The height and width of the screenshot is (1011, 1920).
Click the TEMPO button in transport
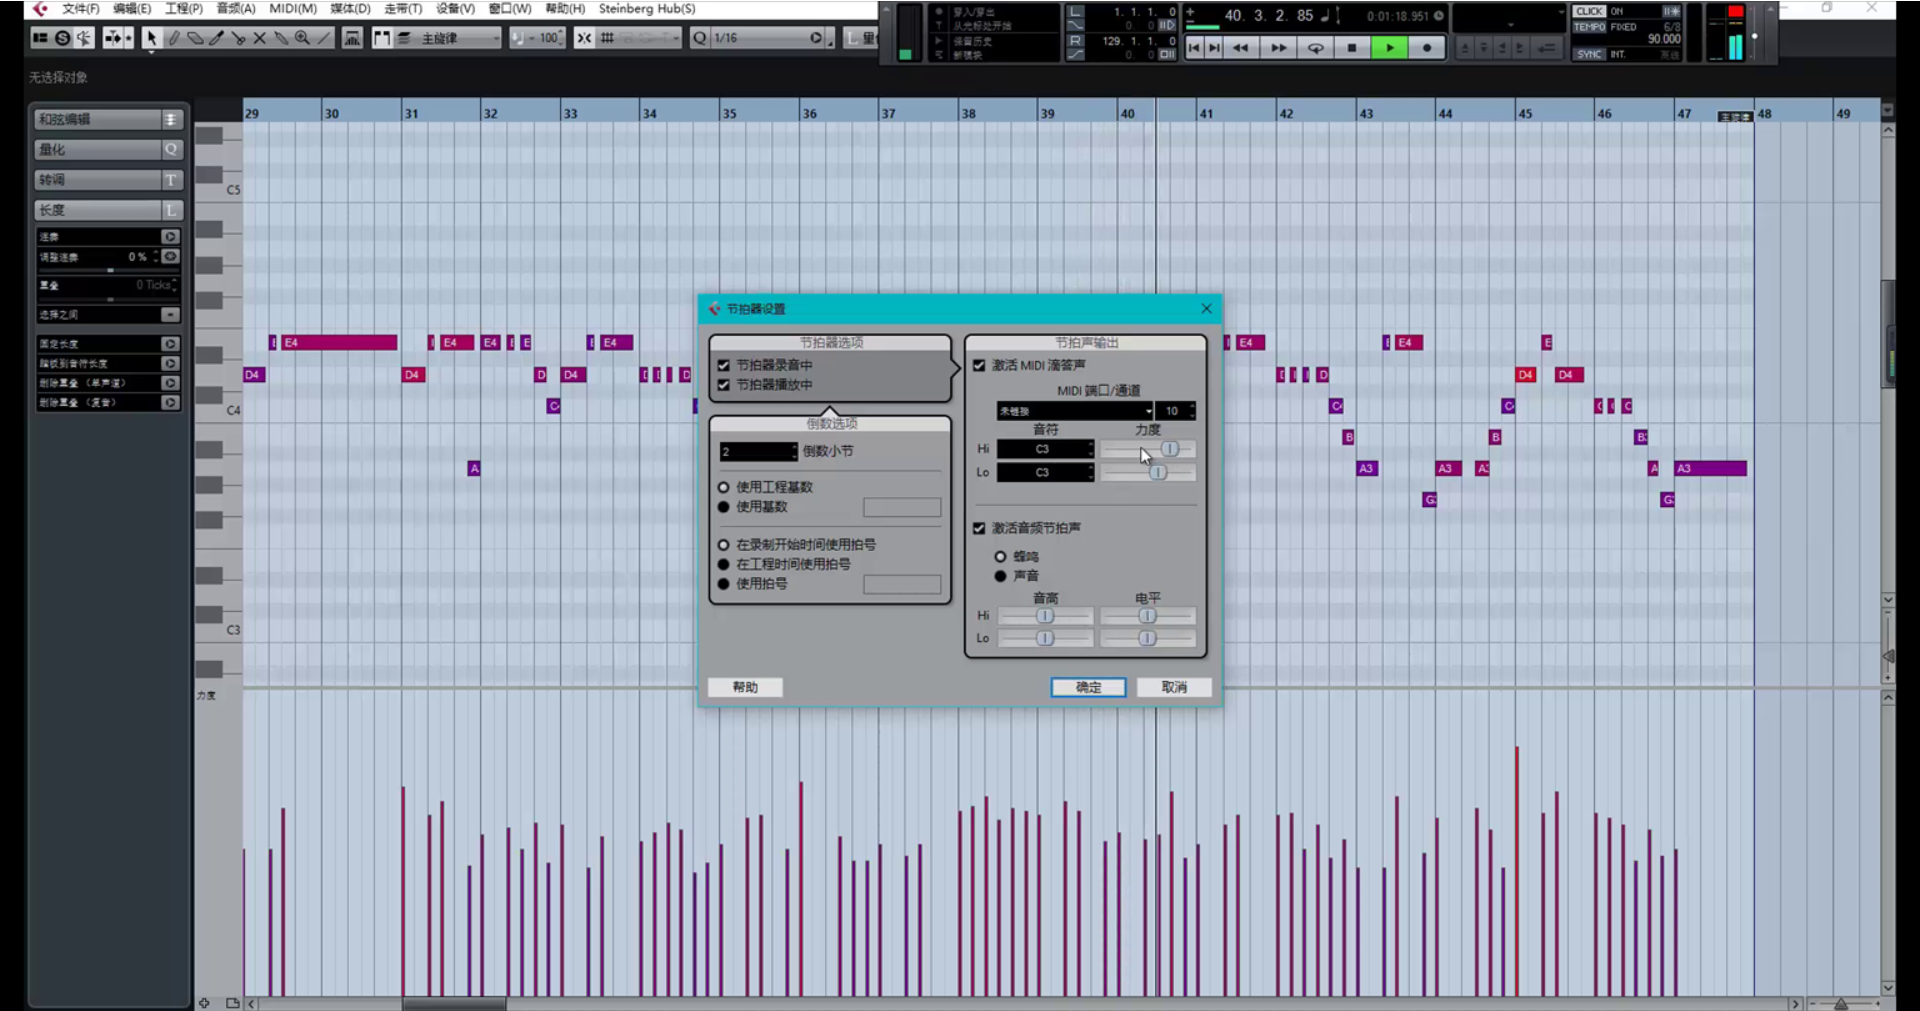[x=1589, y=27]
